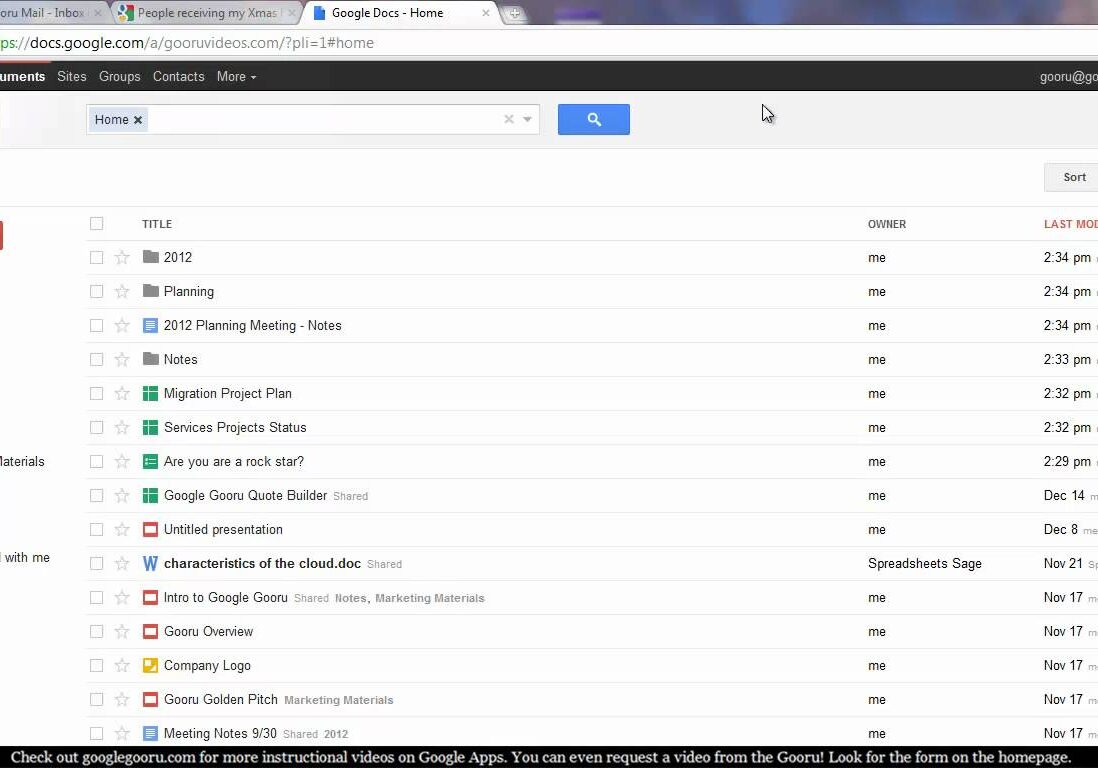Click the Planning folder icon
Screen dimensions: 1098x768
point(151,291)
